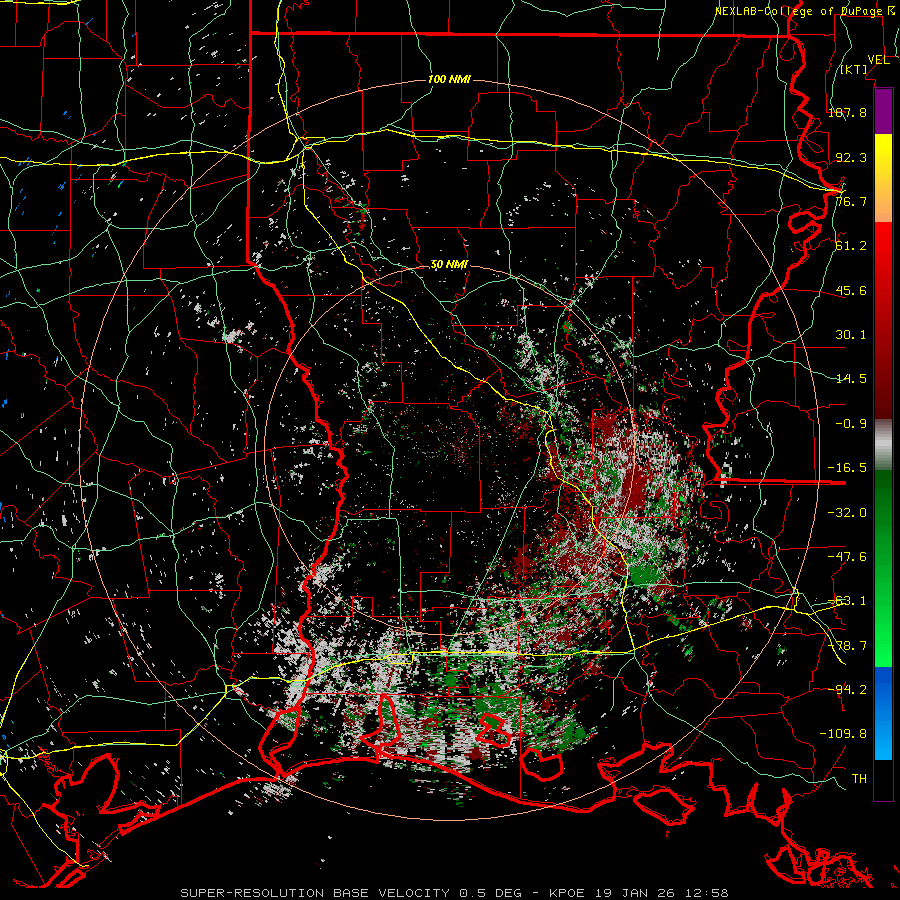
Task: Click the 100 NMI range ring label
Action: pos(449,79)
